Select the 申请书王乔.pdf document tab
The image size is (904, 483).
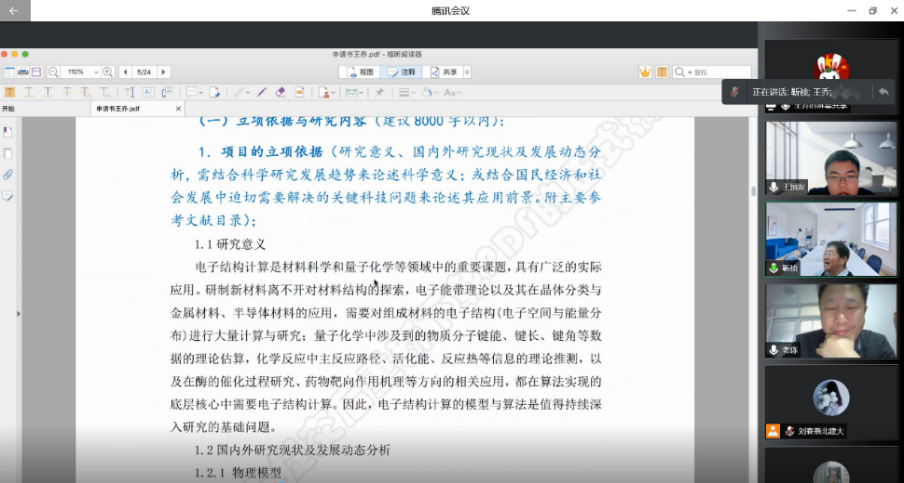[118, 108]
